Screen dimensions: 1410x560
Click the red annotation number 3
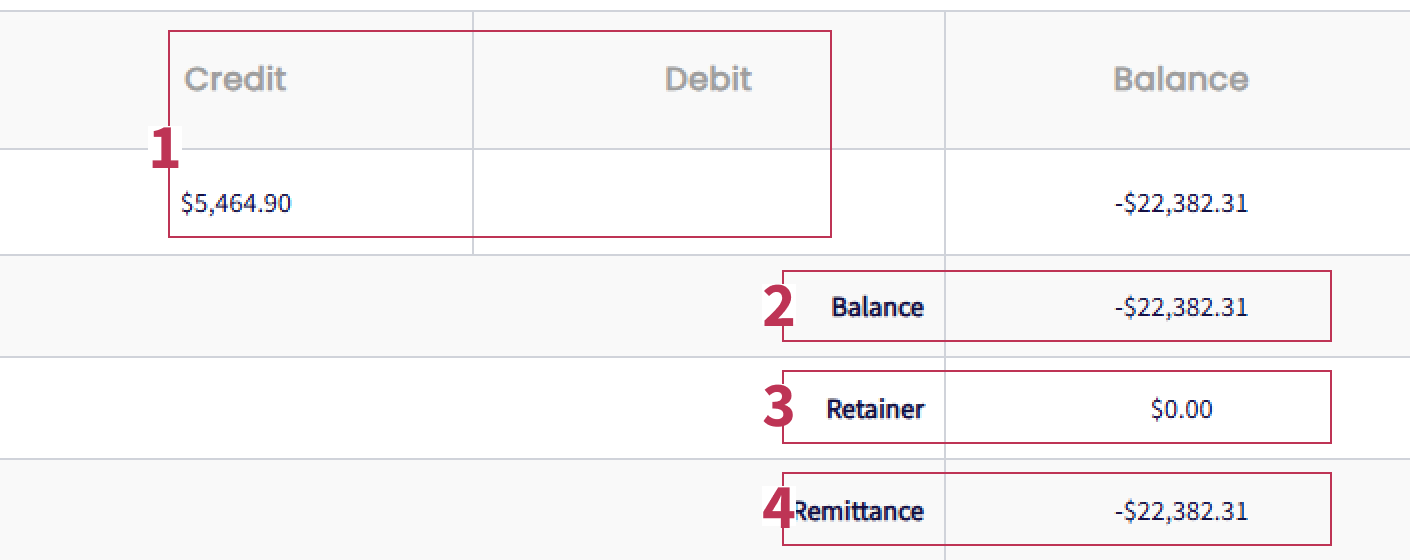pos(778,408)
